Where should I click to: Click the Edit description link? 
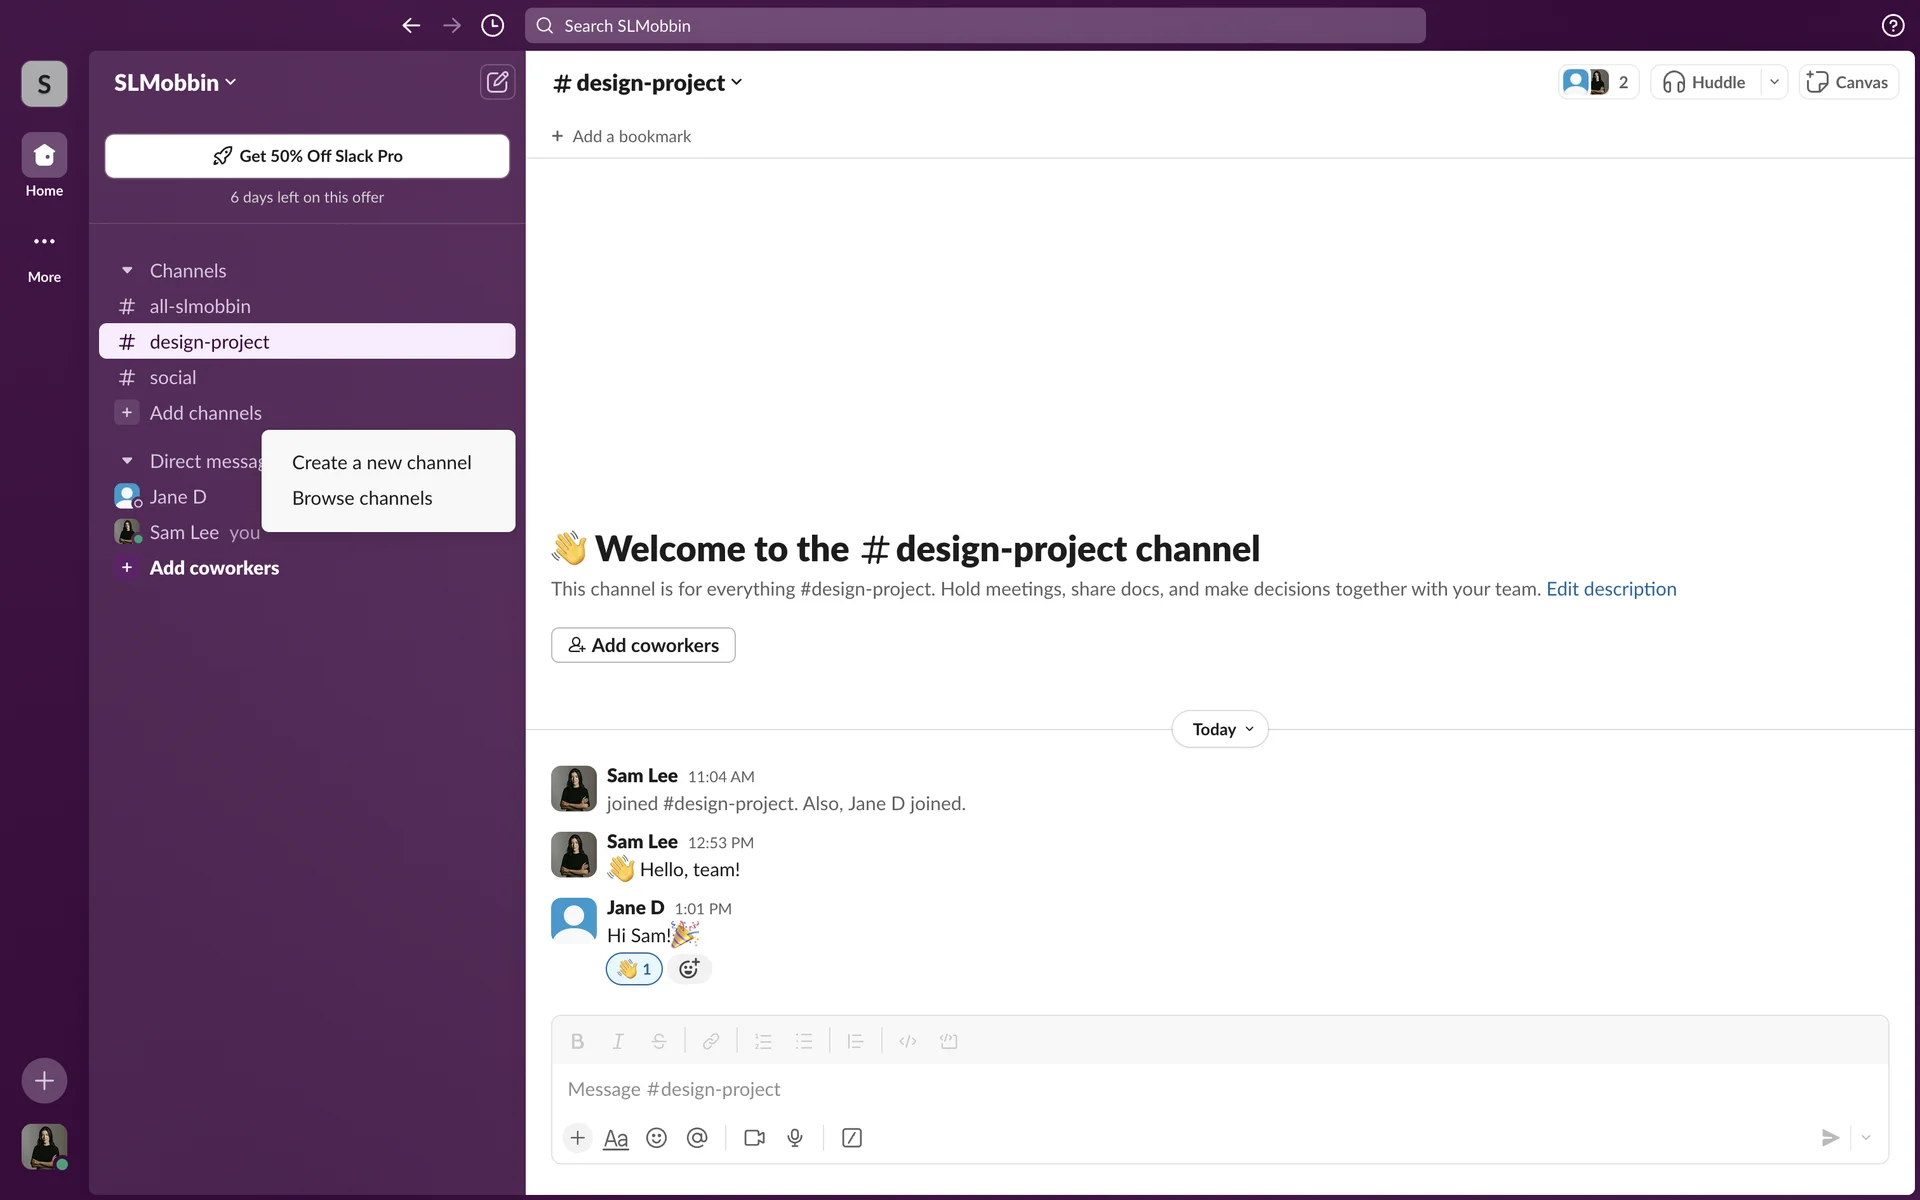1611,589
